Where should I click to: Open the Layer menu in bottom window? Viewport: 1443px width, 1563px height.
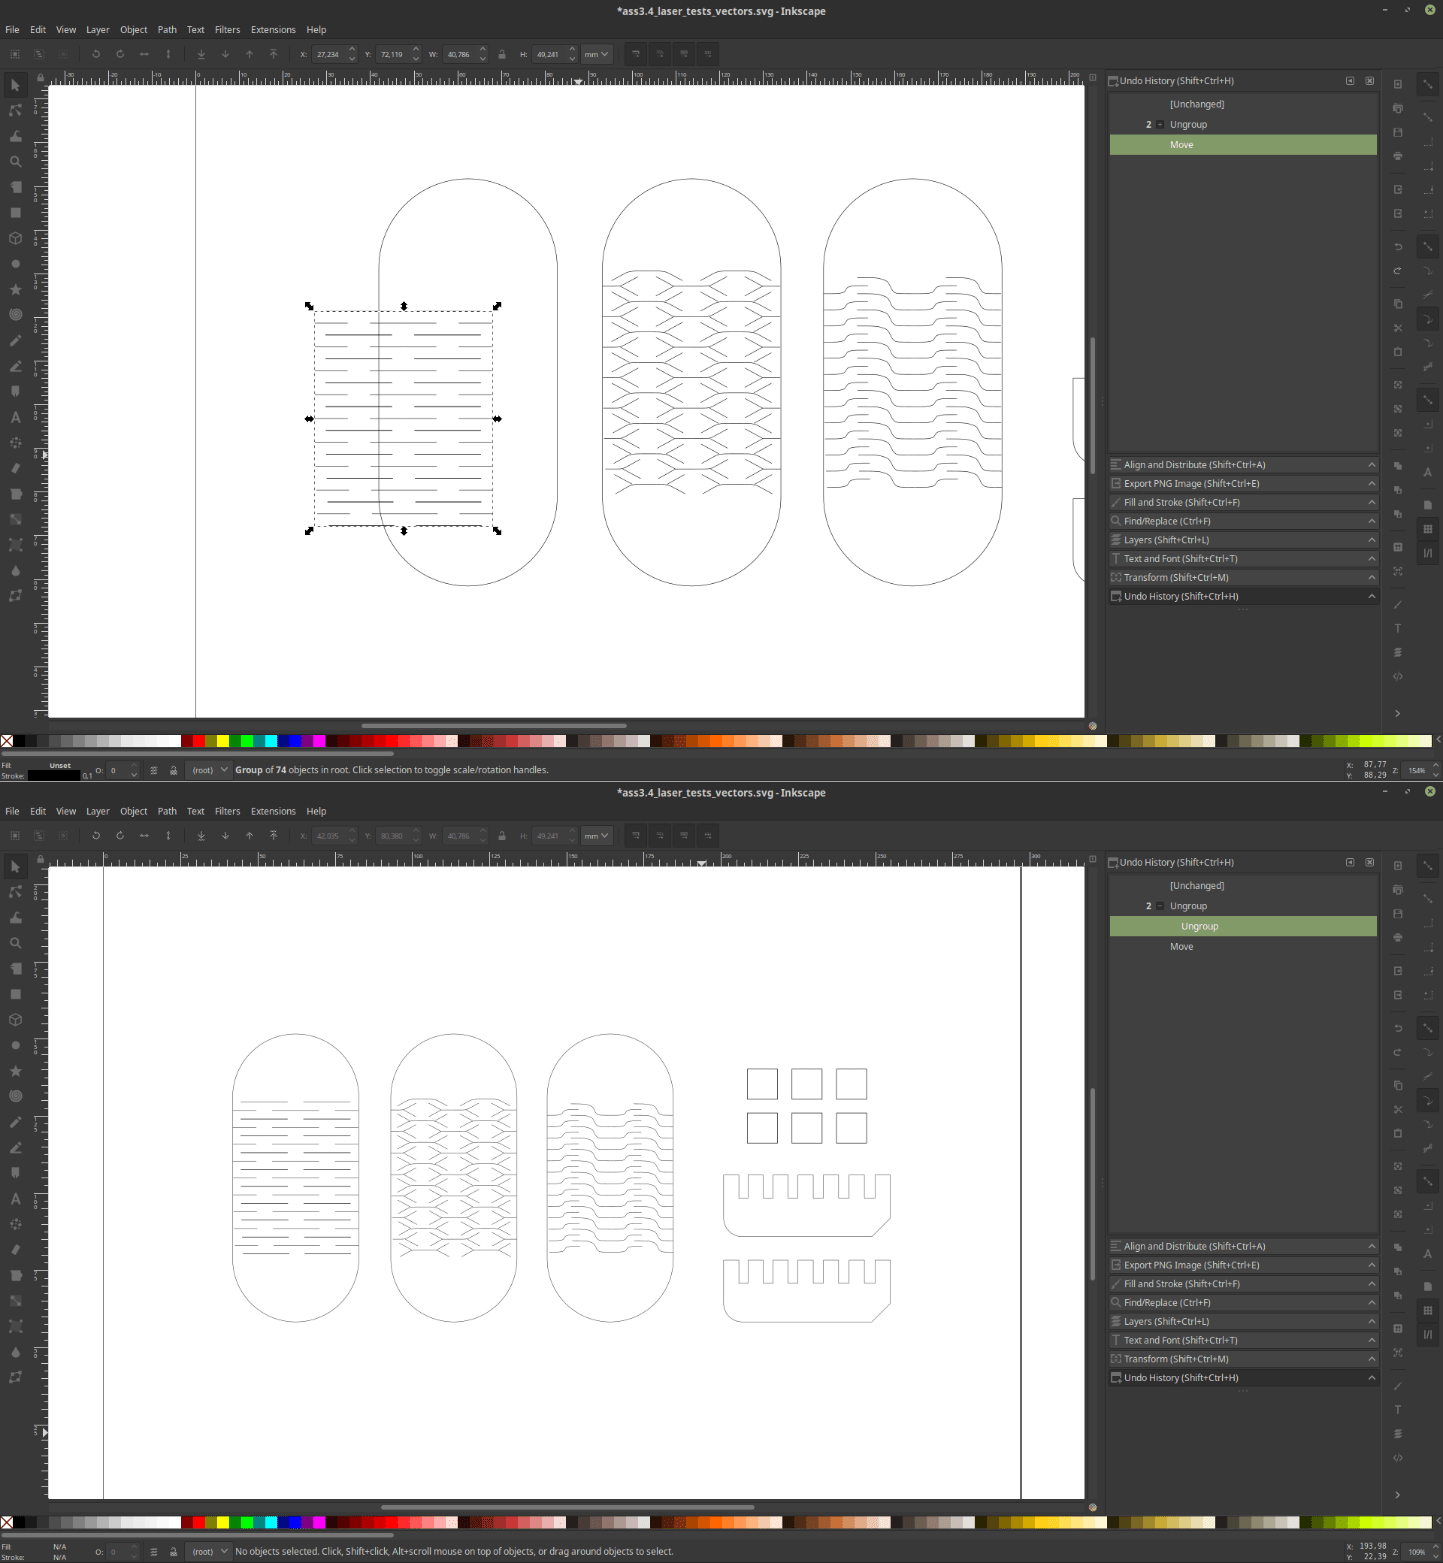[98, 812]
